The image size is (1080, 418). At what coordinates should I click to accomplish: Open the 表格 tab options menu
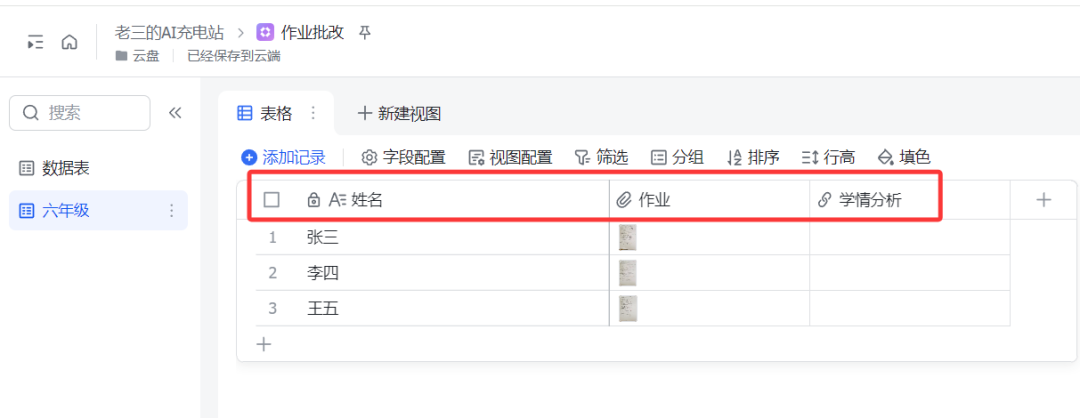pyautogui.click(x=313, y=113)
